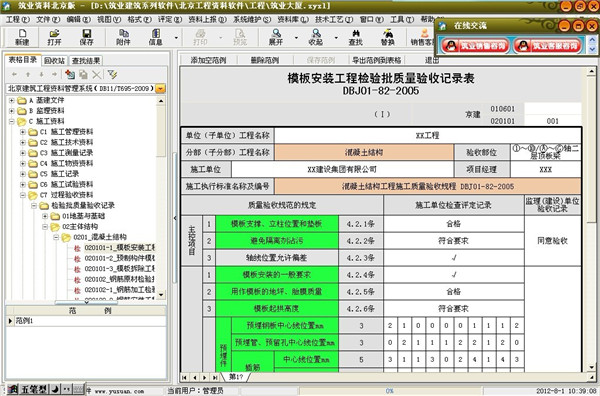Switch to the 回收站 tab
This screenshot has height=396, width=600.
[x=55, y=60]
